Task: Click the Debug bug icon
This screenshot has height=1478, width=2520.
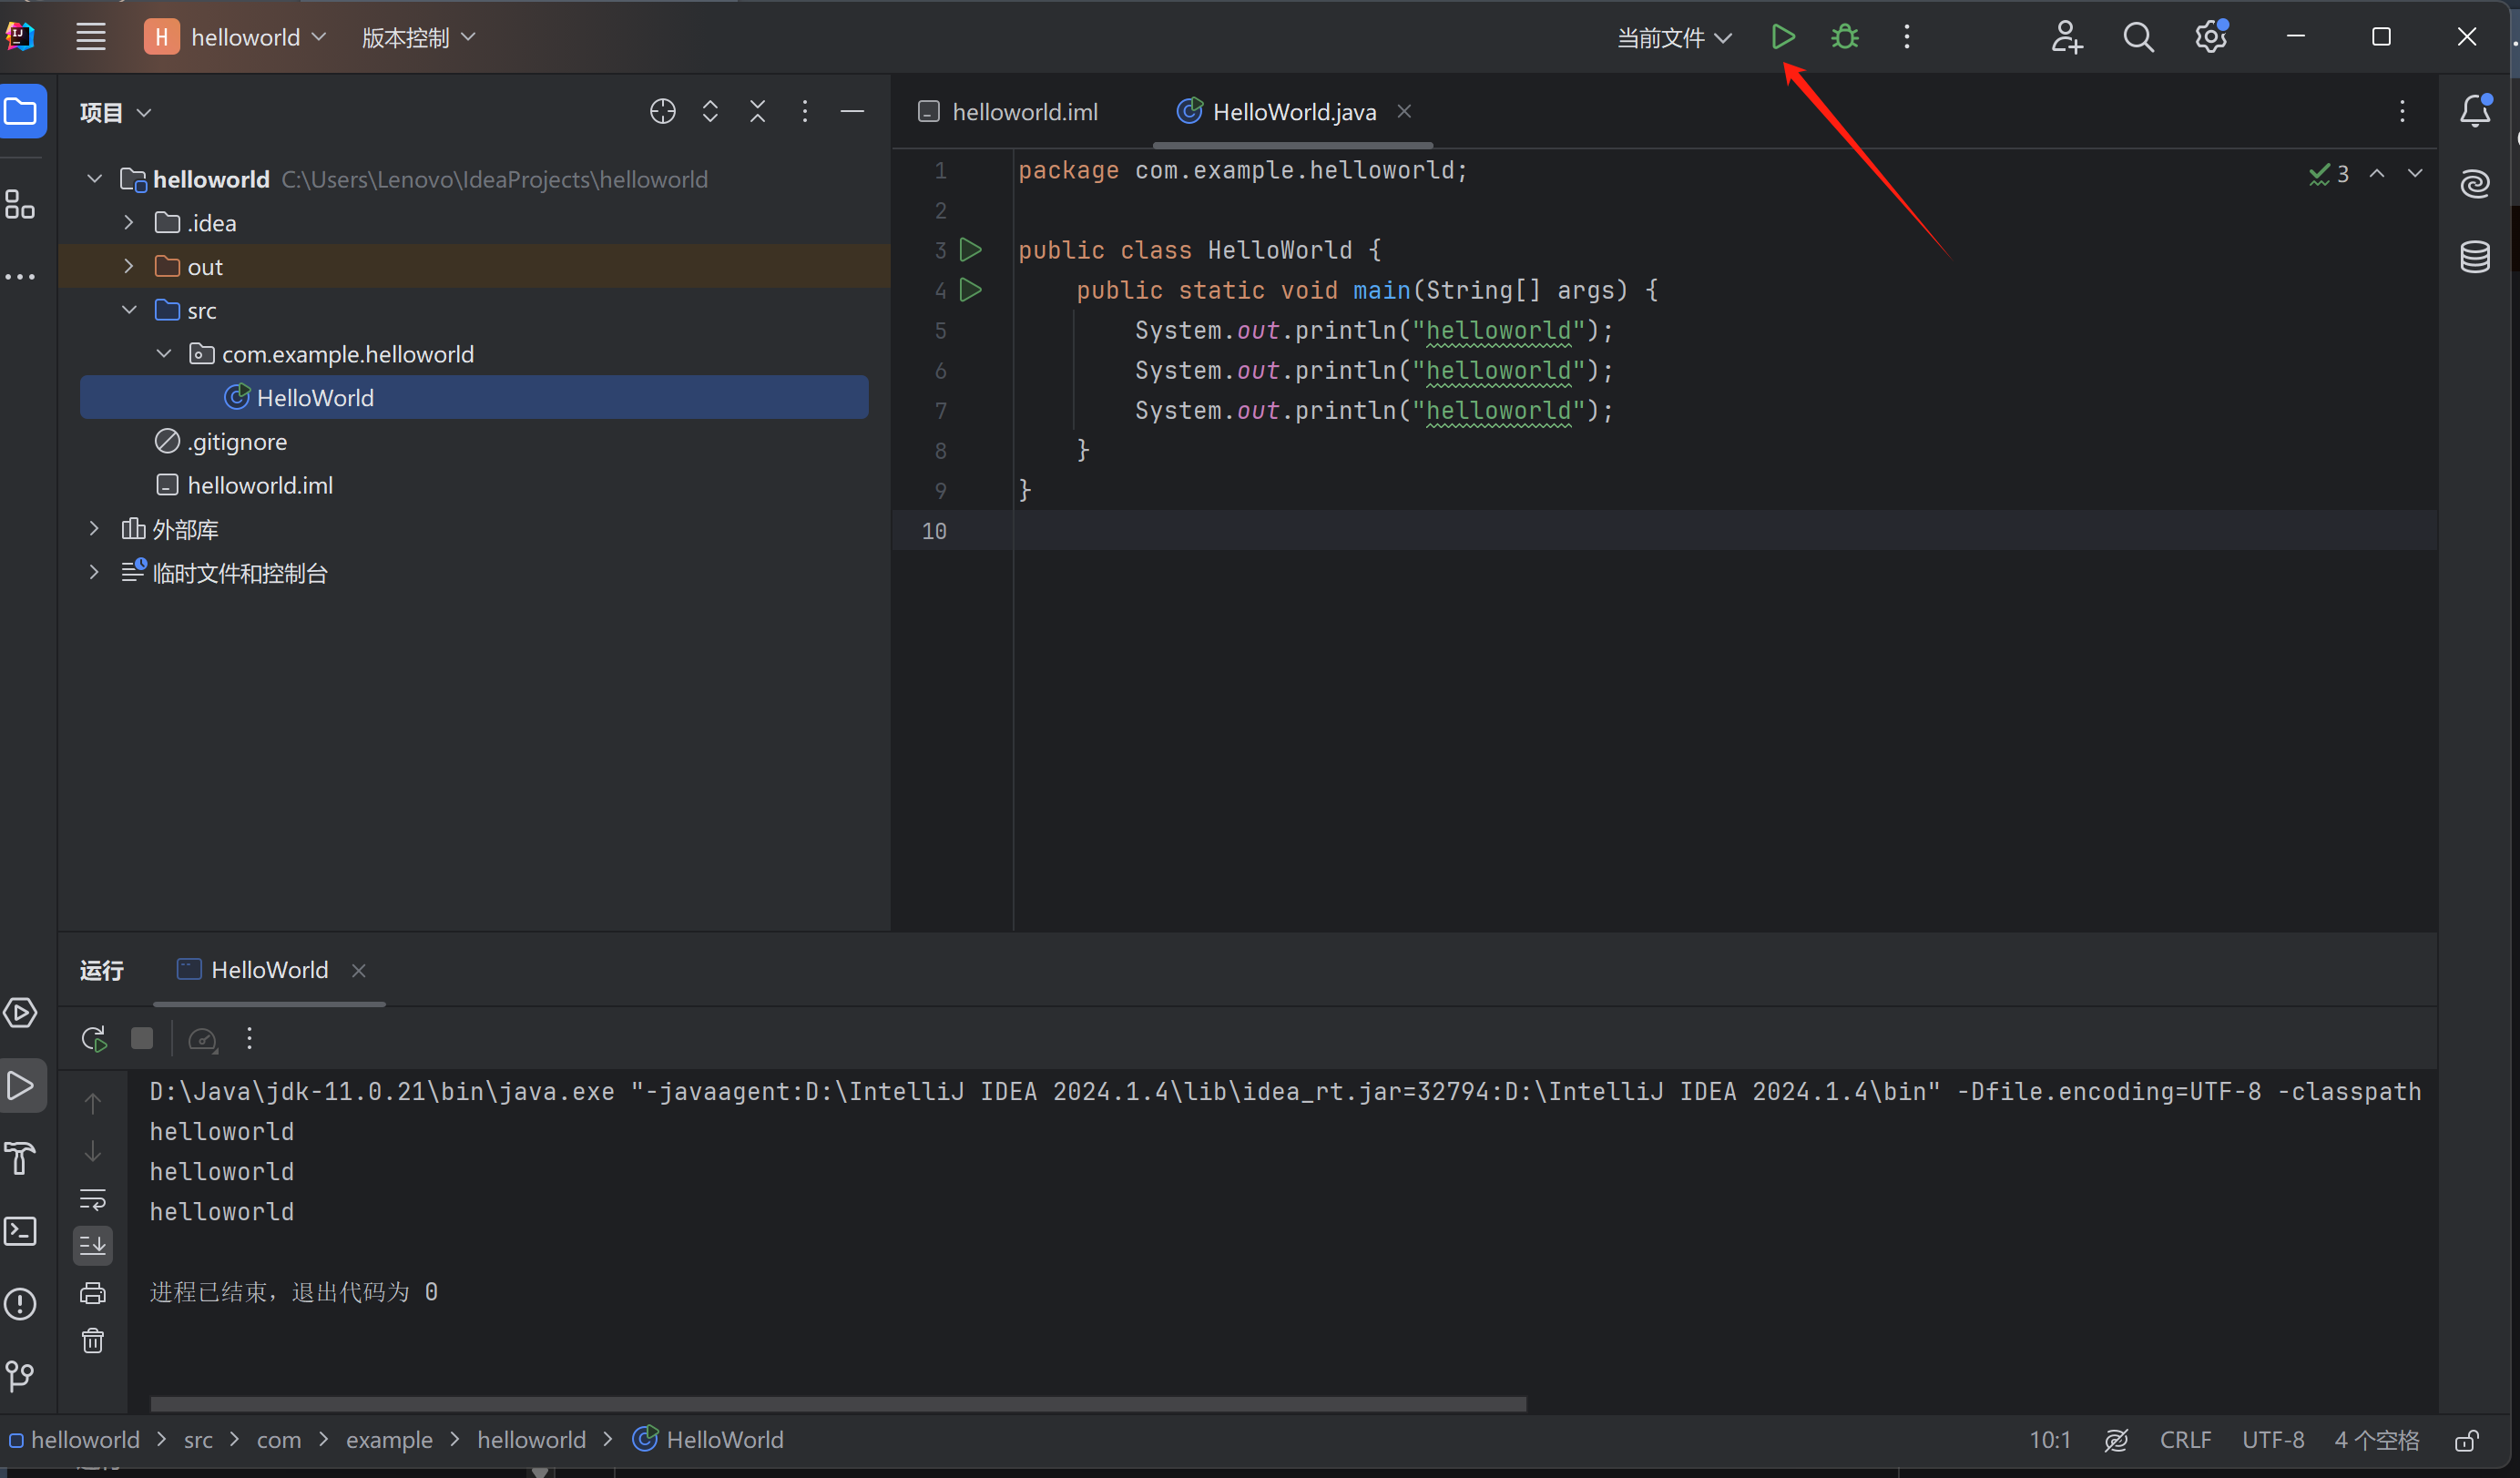Action: point(1844,37)
